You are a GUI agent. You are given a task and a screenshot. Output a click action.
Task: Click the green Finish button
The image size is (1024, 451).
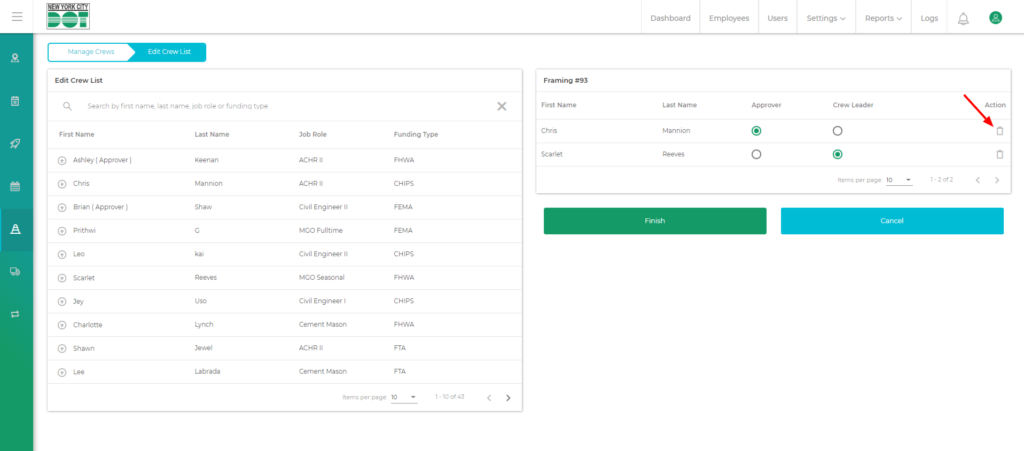pos(655,221)
